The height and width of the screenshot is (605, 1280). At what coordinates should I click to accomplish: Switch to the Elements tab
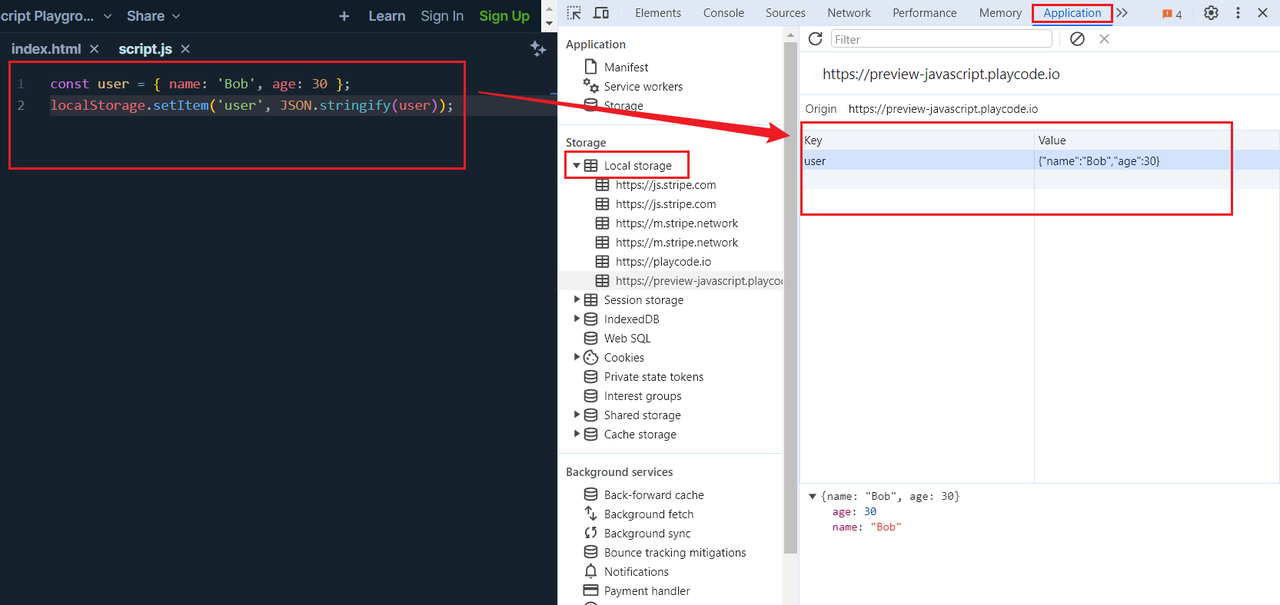(x=658, y=13)
